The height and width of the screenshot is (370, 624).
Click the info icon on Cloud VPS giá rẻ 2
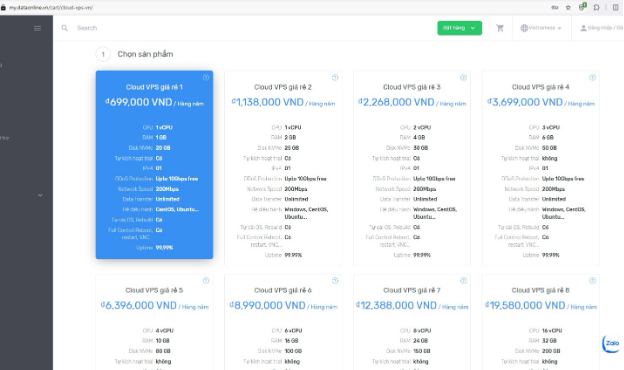(x=335, y=78)
